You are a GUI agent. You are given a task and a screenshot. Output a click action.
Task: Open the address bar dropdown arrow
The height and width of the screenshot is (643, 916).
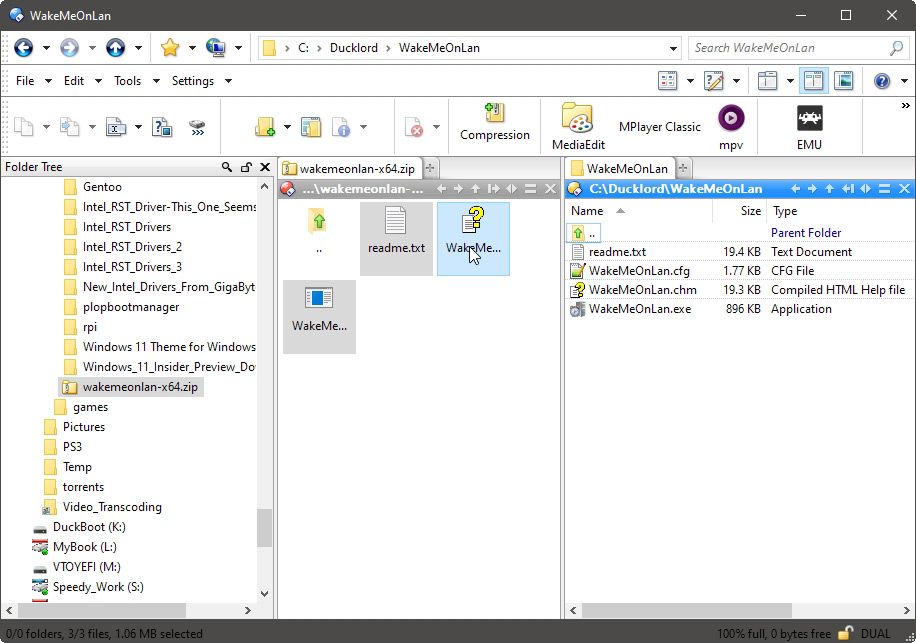click(x=672, y=47)
